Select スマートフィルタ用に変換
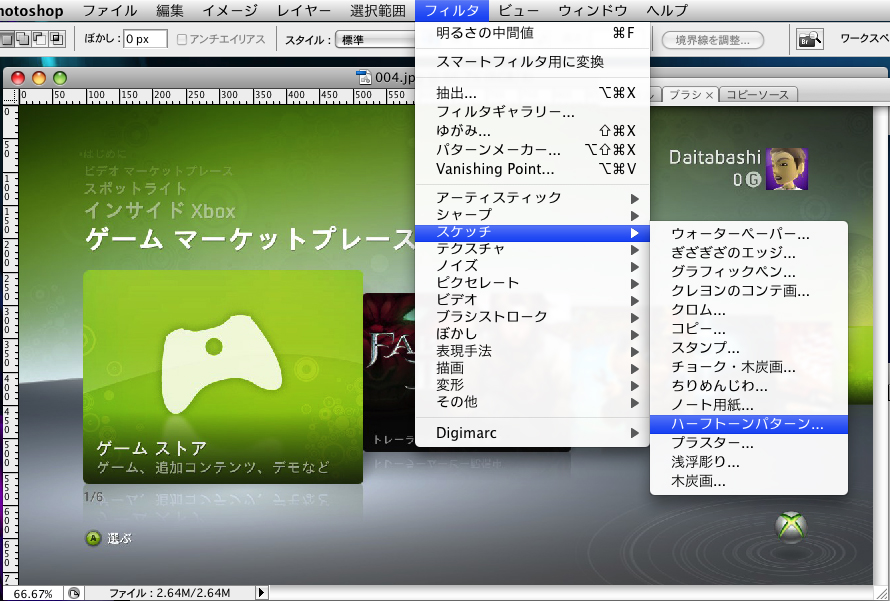This screenshot has width=890, height=601. pos(532,62)
